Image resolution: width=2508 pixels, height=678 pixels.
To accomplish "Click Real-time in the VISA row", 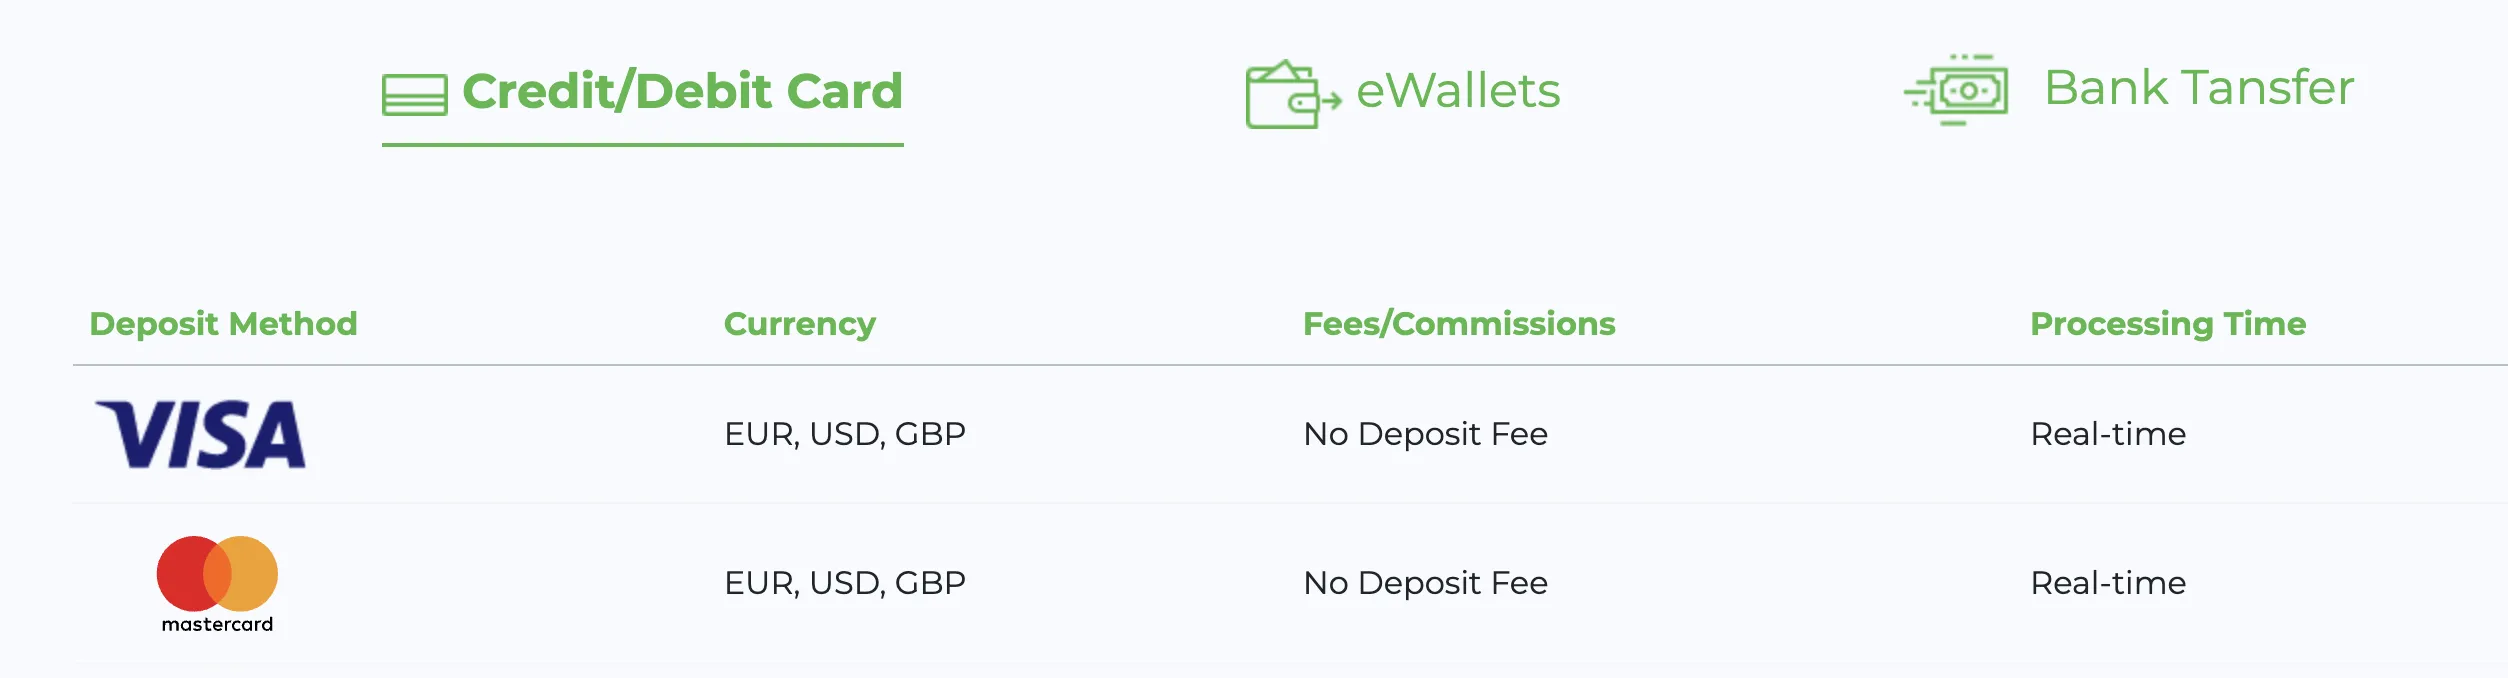I will 2108,434.
